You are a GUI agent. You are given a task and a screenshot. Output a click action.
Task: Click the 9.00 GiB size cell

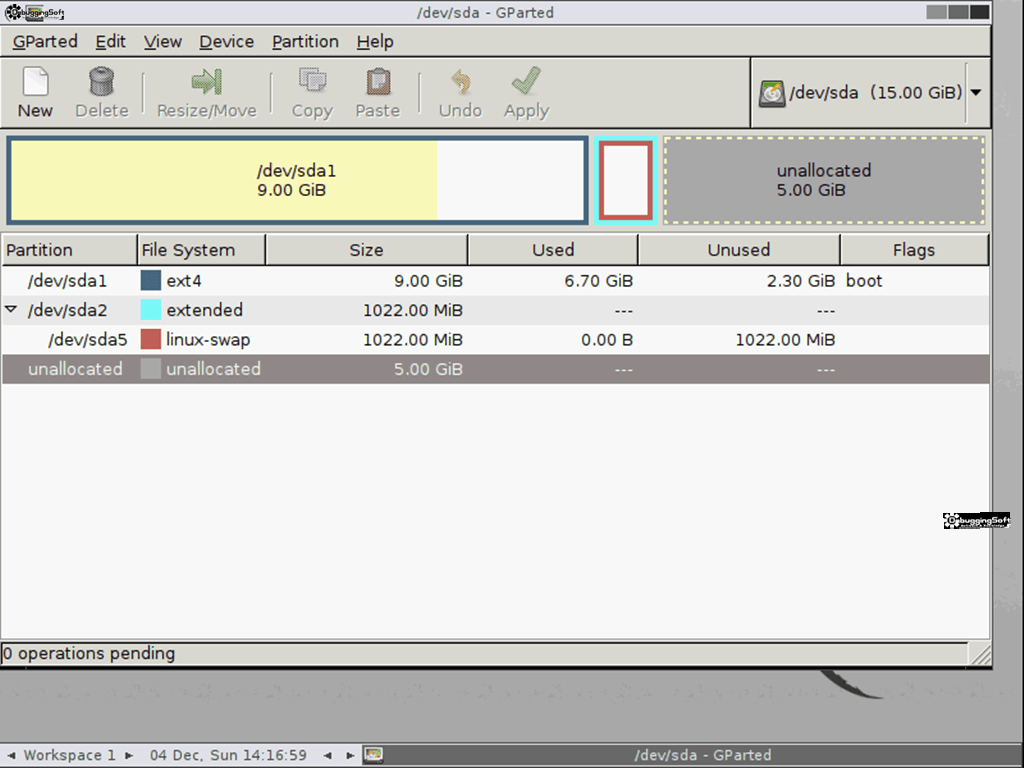click(x=428, y=281)
